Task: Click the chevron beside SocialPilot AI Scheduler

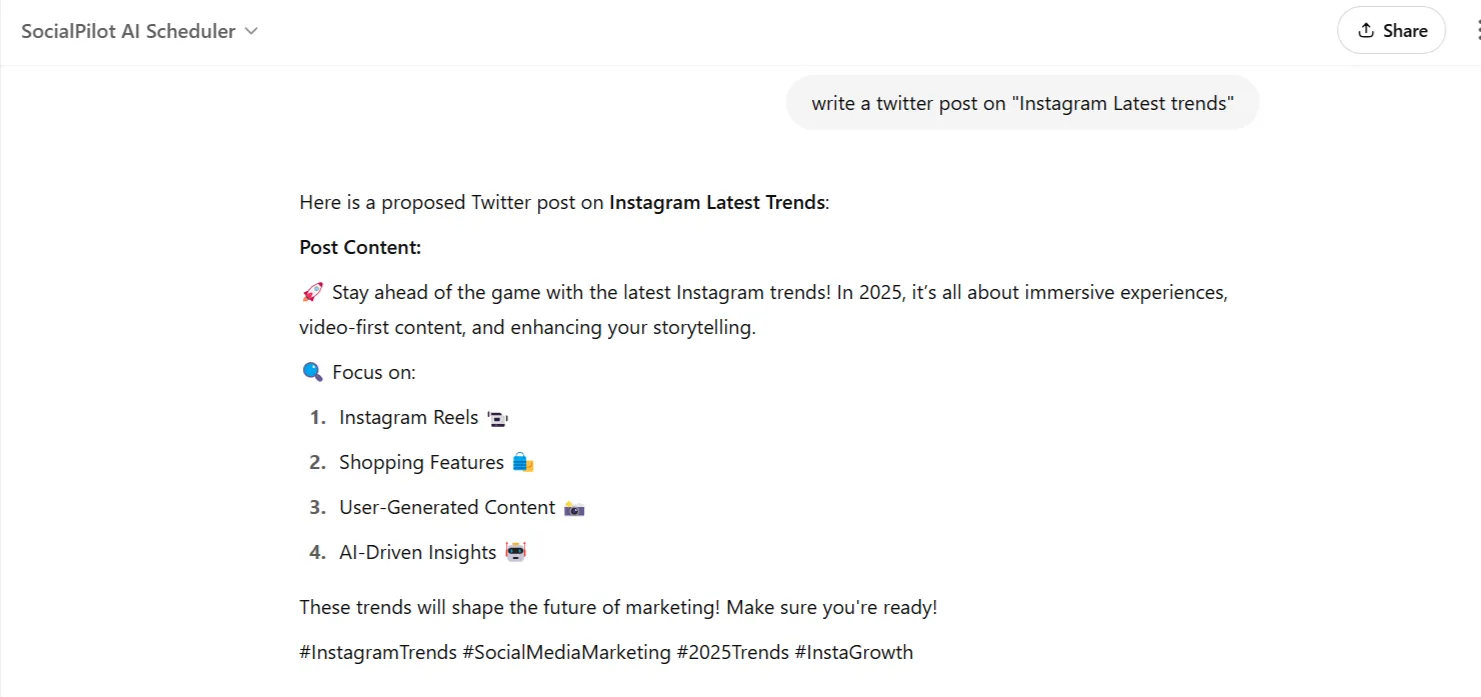Action: coord(251,31)
